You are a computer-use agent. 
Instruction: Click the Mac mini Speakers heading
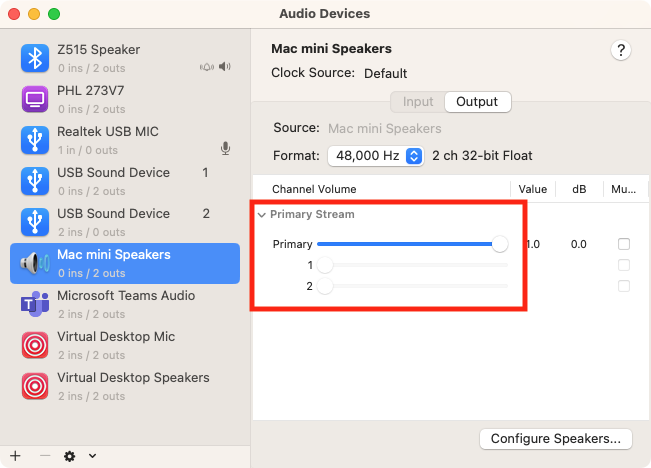(x=331, y=49)
